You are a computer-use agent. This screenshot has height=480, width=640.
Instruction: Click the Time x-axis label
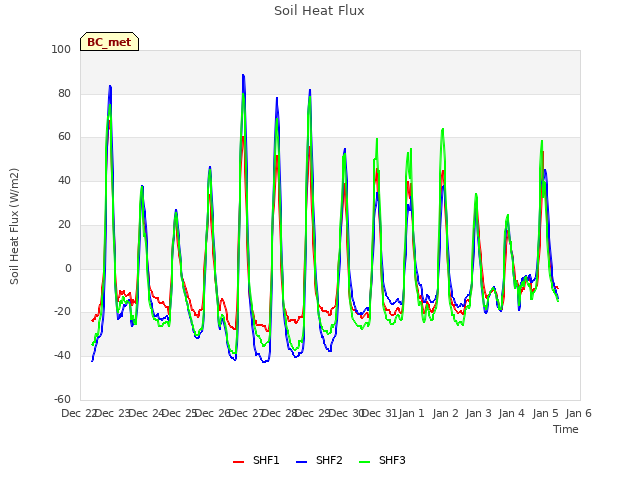click(566, 429)
